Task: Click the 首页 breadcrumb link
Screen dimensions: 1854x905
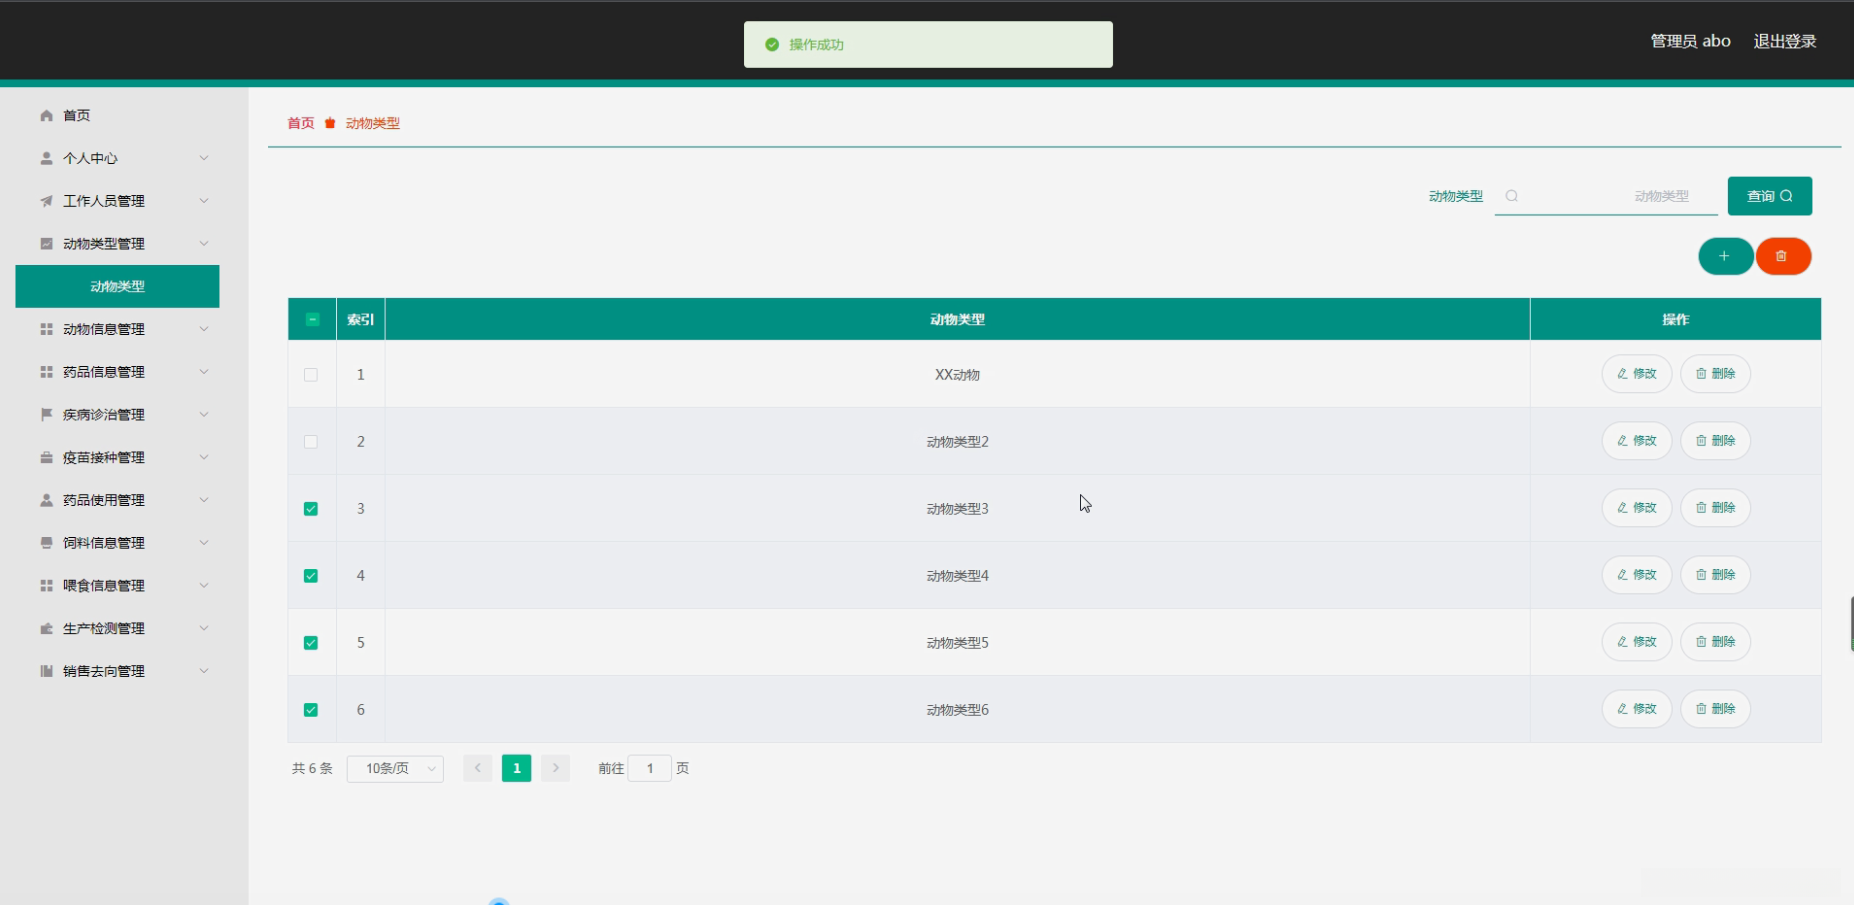Action: 301,123
